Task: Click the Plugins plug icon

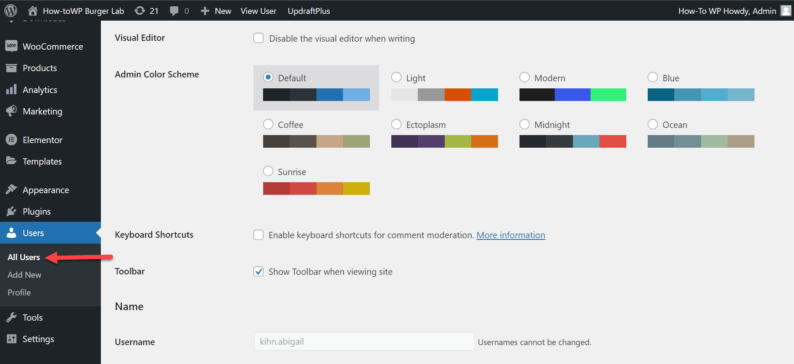Action: pos(11,212)
